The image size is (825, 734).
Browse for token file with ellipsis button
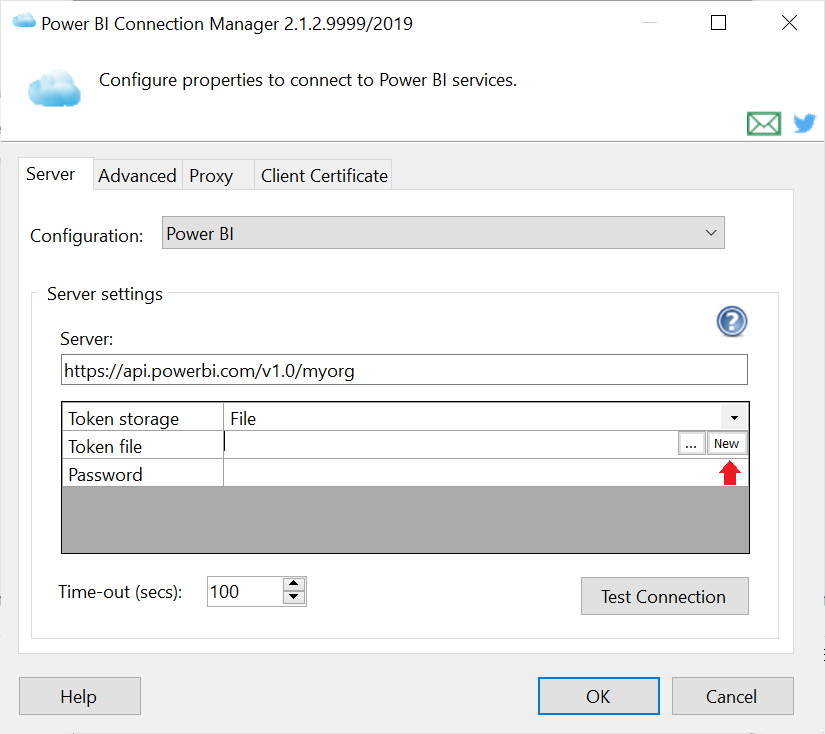691,444
